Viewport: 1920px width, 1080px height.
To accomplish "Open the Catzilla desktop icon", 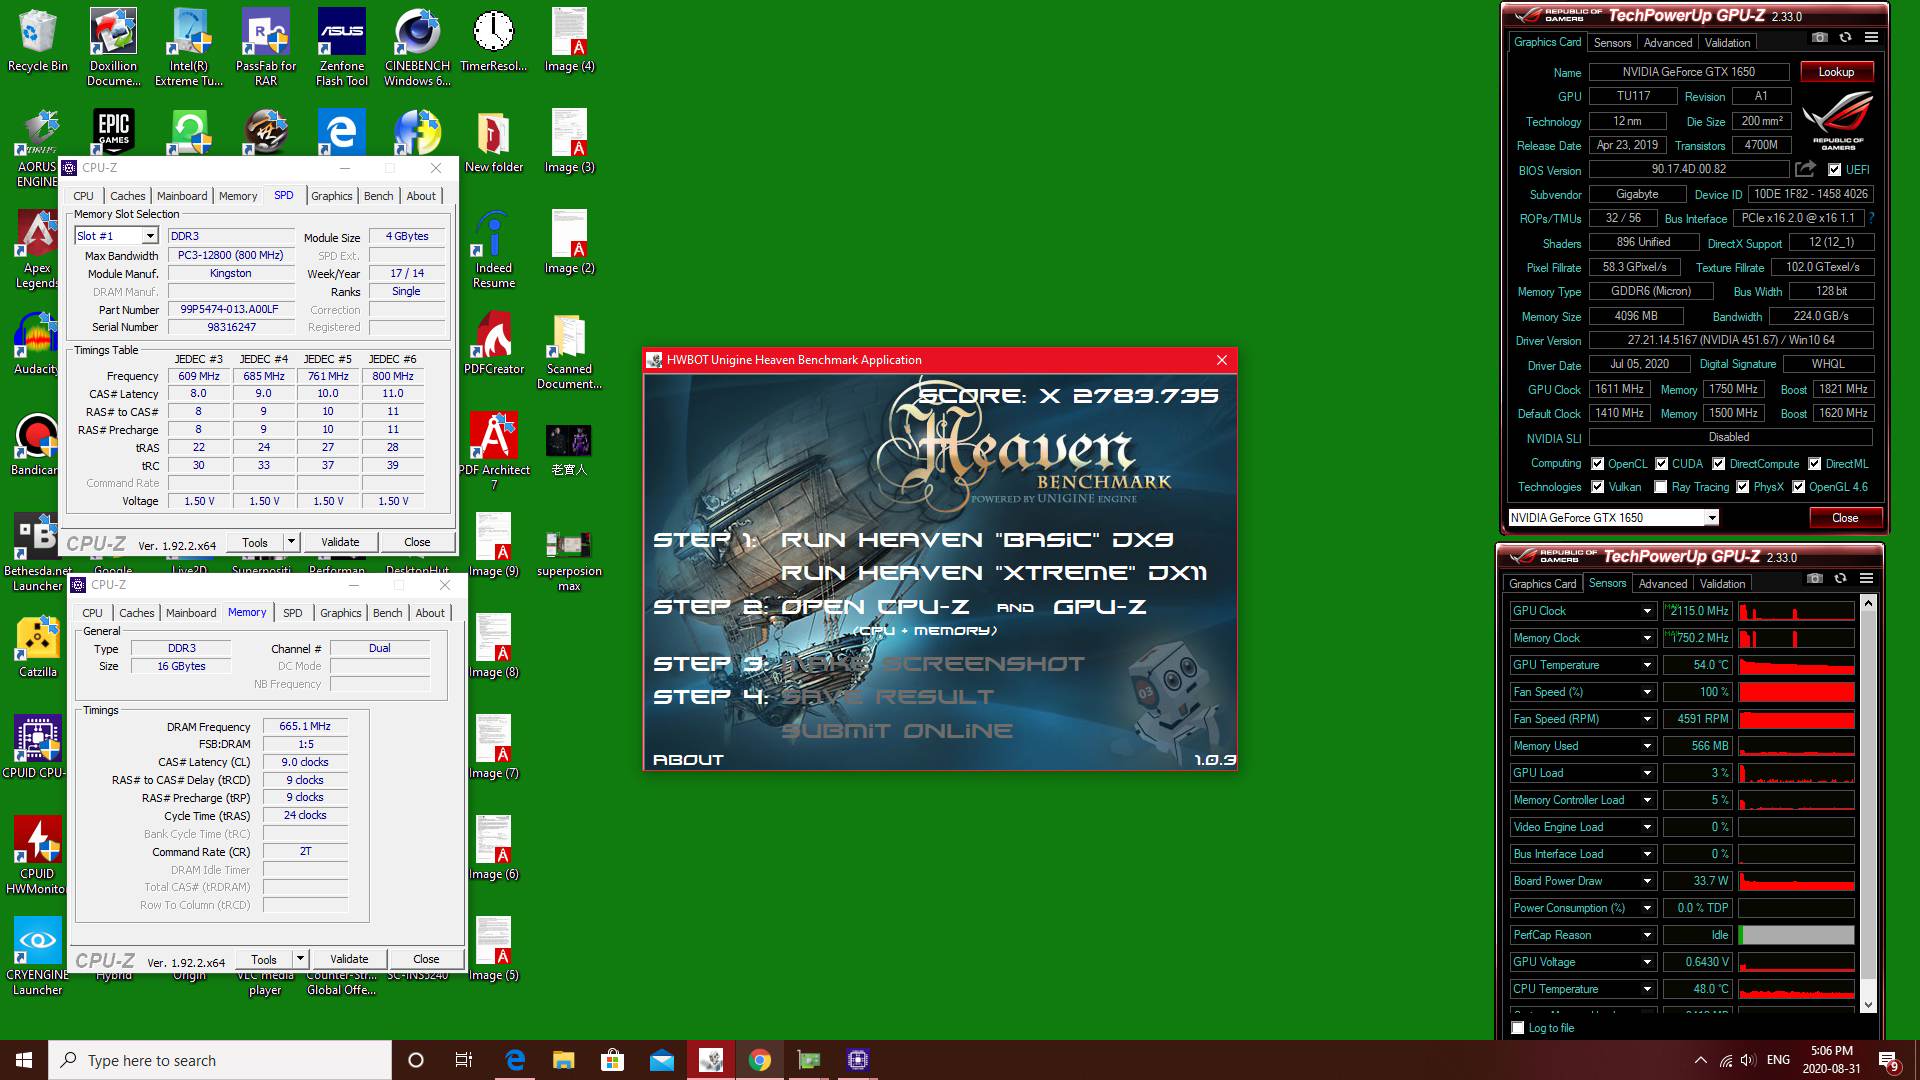I will (x=38, y=648).
